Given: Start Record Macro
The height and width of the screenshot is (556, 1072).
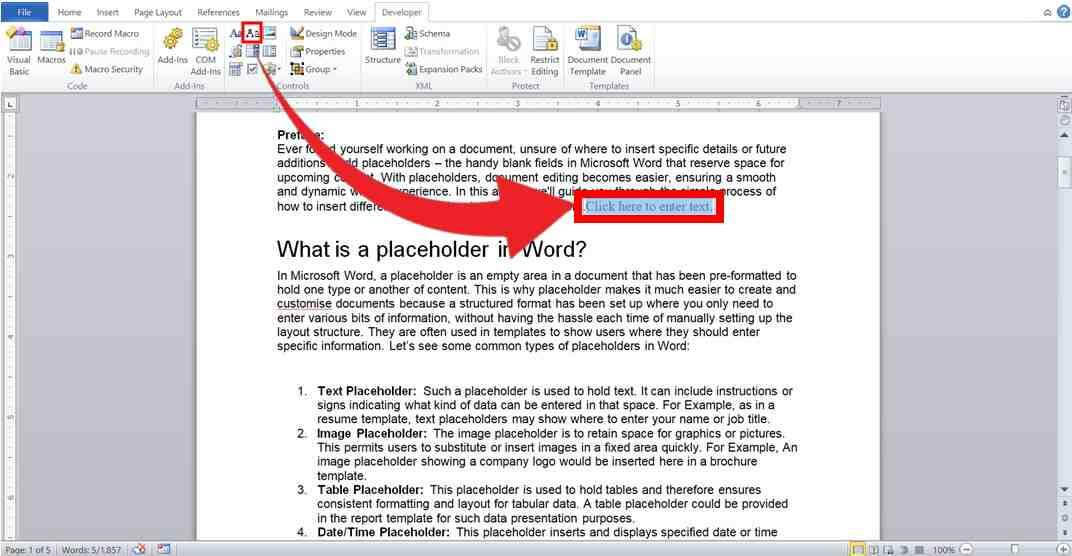Looking at the screenshot, I should coord(105,34).
